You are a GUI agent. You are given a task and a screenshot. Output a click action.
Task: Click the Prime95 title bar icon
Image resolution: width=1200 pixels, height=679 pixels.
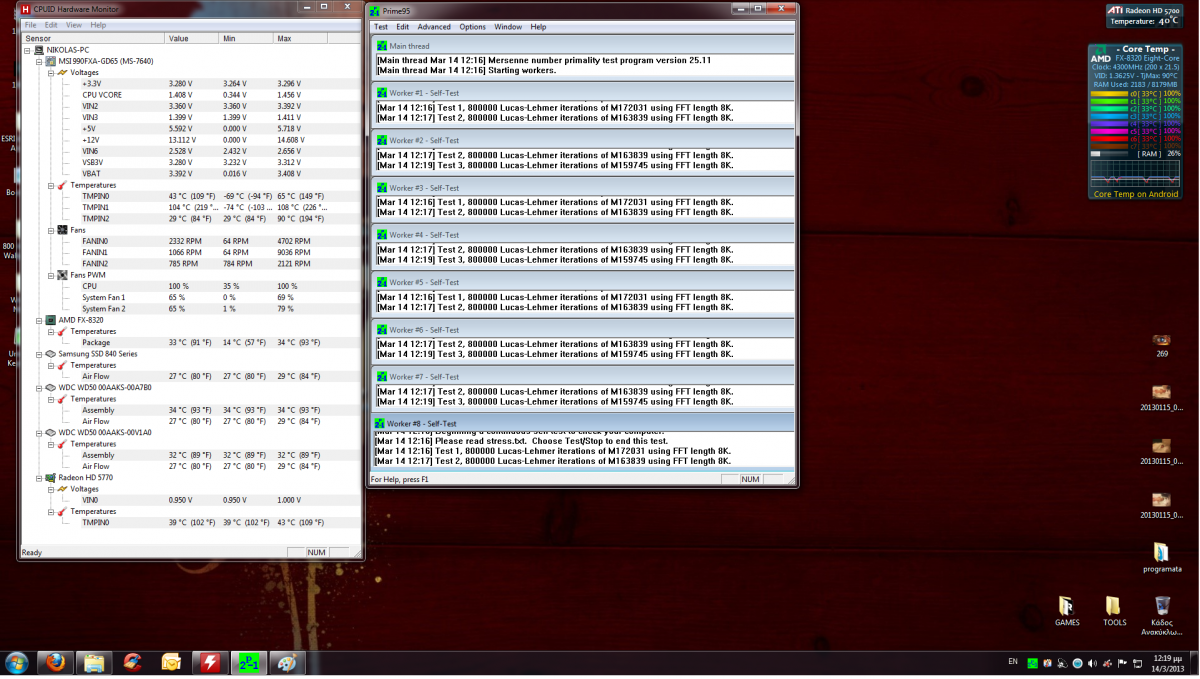375,11
